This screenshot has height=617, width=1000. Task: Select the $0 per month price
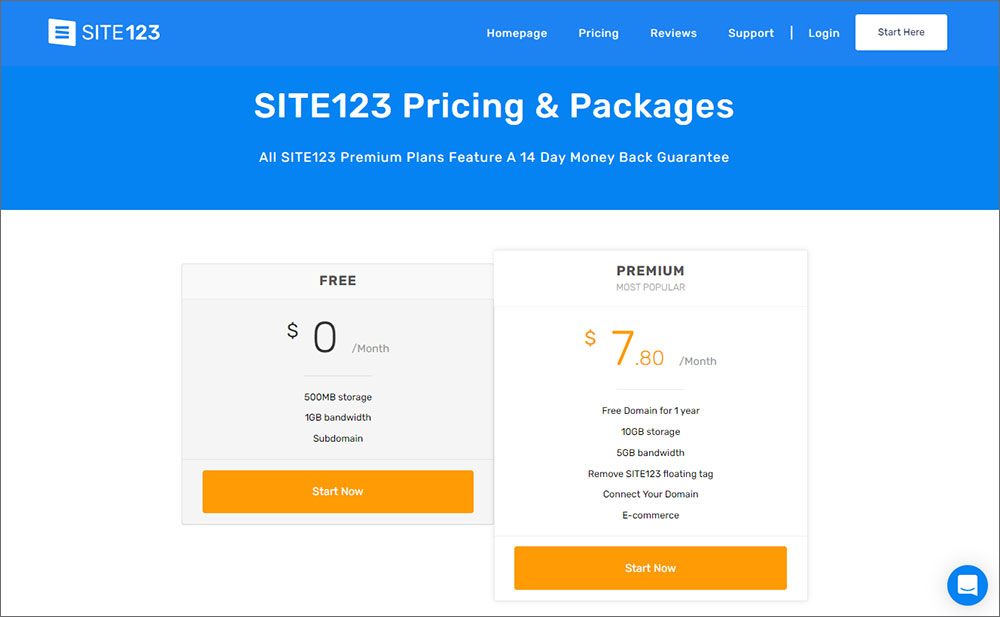click(337, 338)
